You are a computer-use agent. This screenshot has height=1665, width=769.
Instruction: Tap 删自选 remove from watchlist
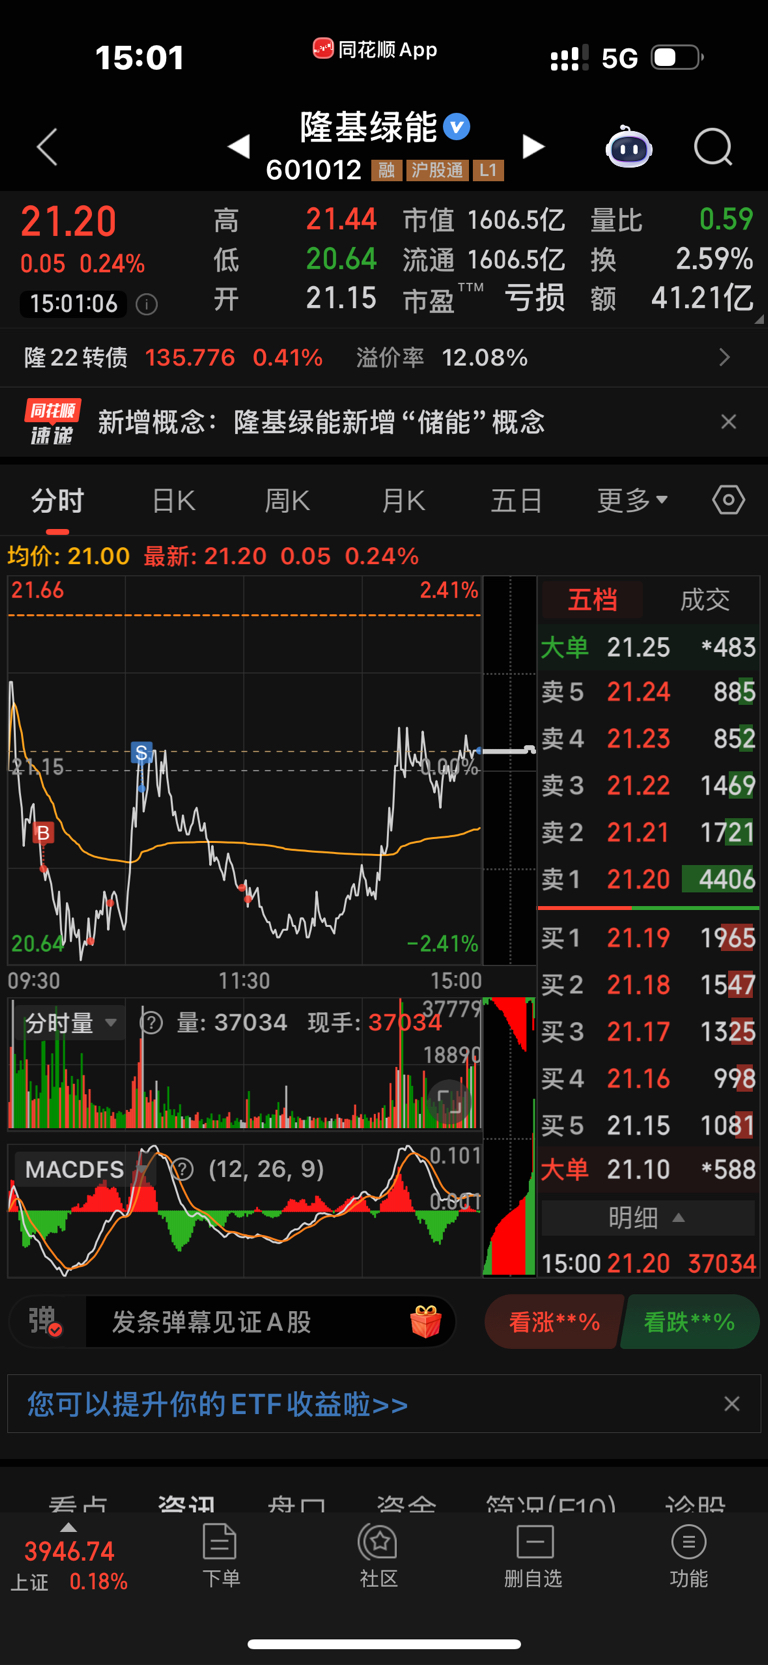click(x=534, y=1555)
